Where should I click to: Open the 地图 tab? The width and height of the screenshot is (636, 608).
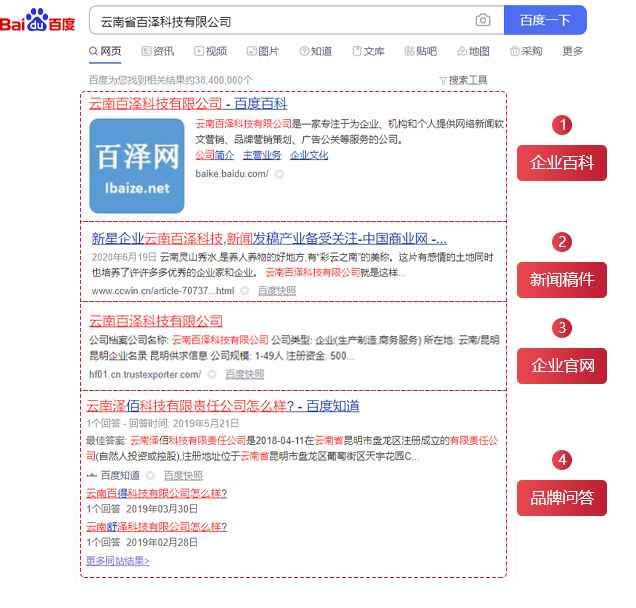point(474,52)
